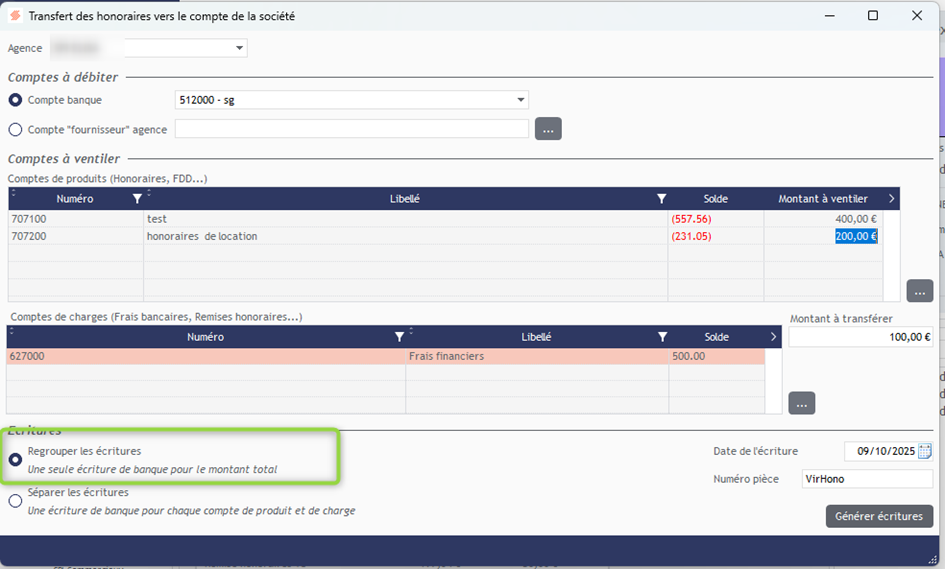The width and height of the screenshot is (945, 569).
Task: Open the calendar picker for Date de l'écriture
Action: tap(925, 451)
